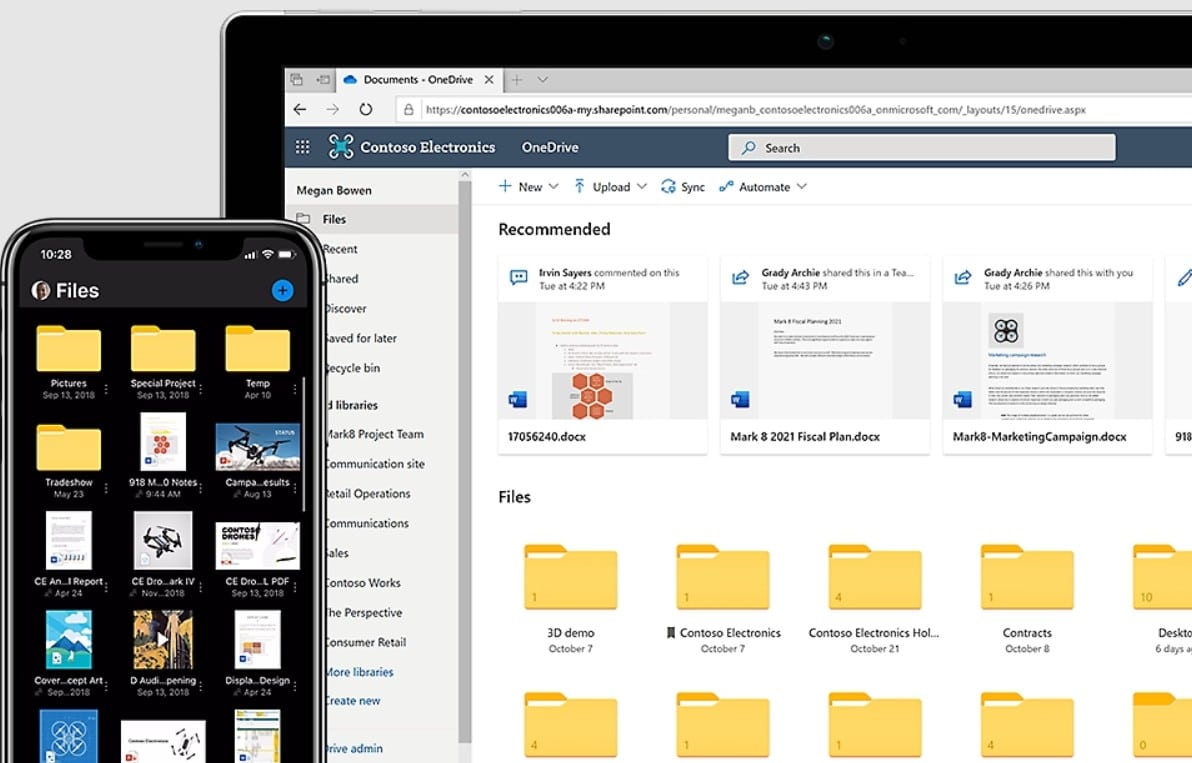Open the Contoso Works library
The height and width of the screenshot is (763, 1192).
click(x=363, y=583)
